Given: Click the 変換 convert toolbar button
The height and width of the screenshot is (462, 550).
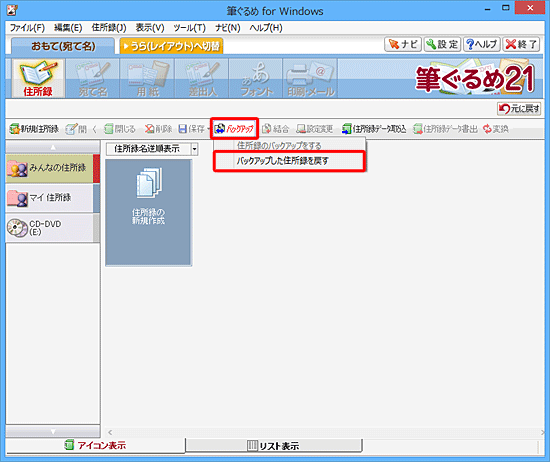Looking at the screenshot, I should [x=496, y=129].
